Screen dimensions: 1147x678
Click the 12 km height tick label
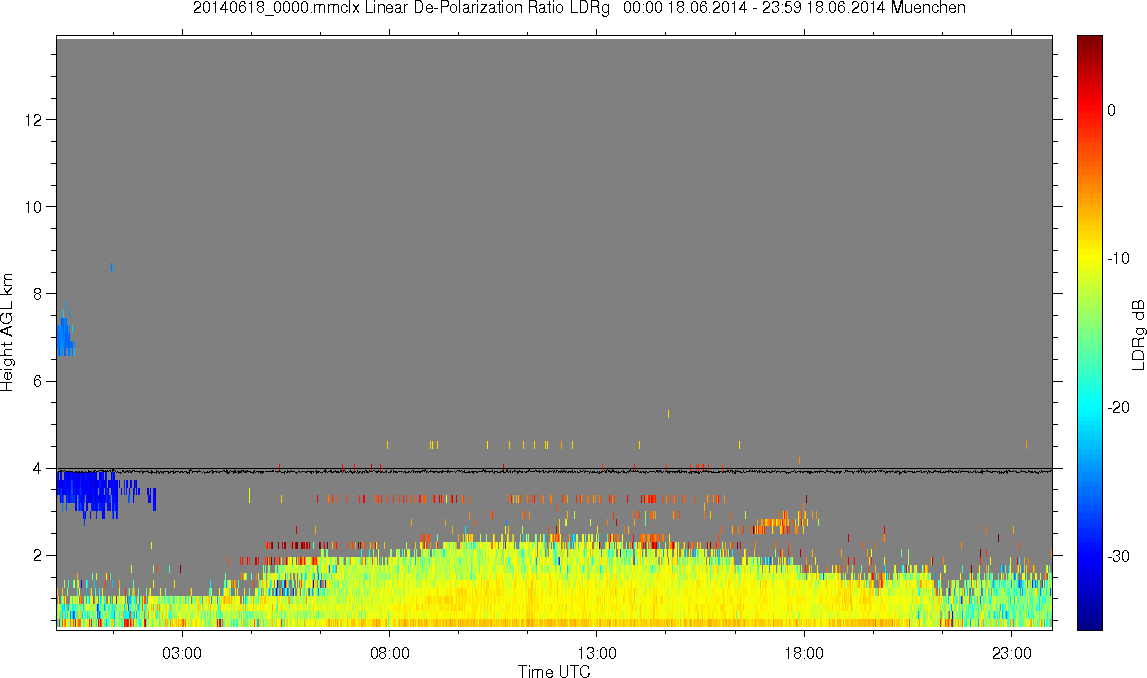(x=32, y=119)
